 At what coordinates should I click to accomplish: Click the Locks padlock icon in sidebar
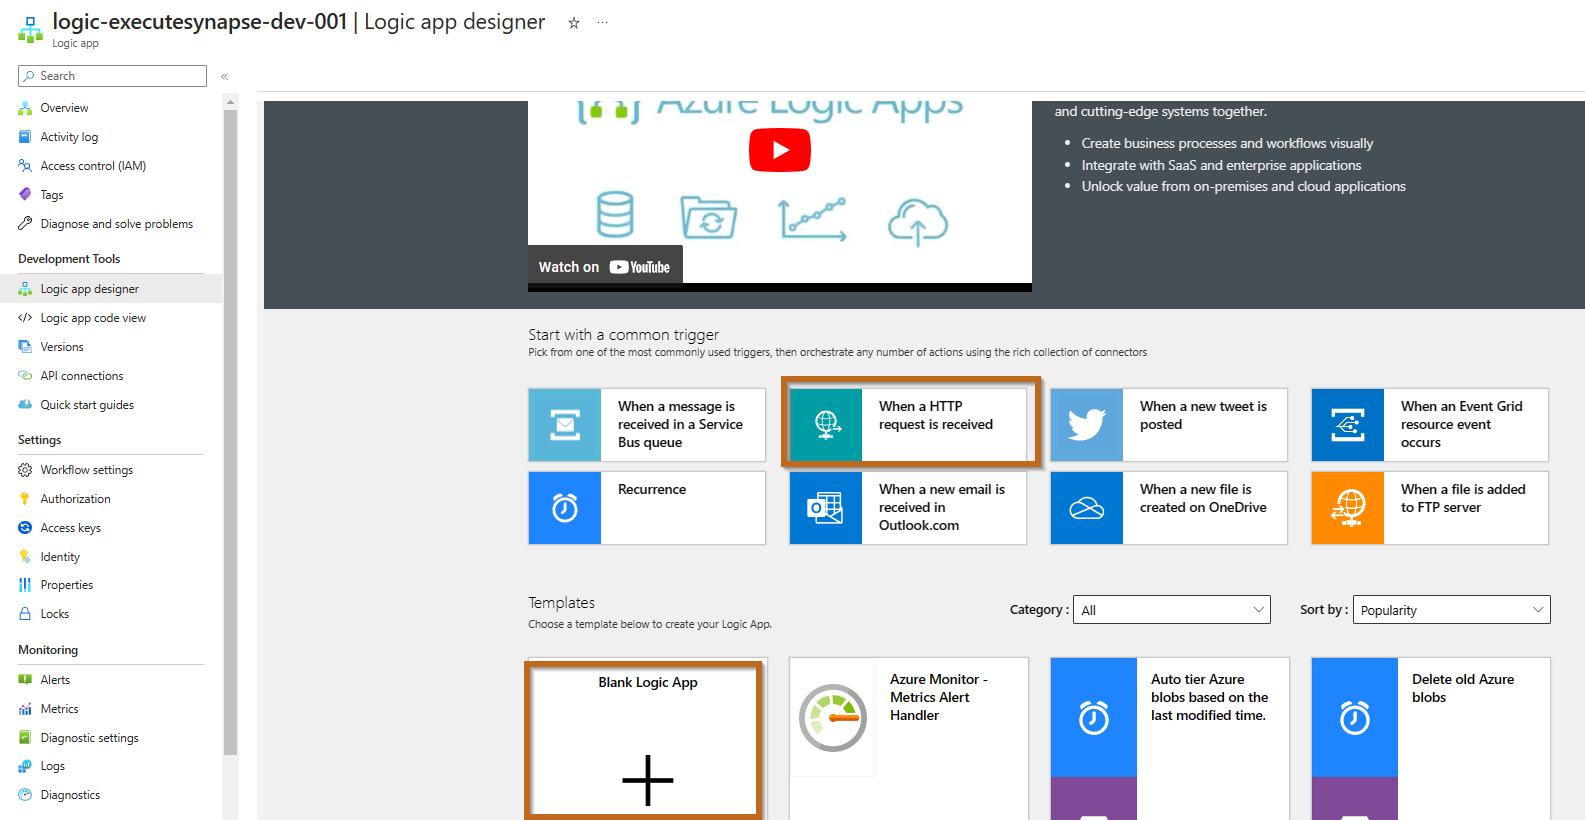click(x=25, y=614)
